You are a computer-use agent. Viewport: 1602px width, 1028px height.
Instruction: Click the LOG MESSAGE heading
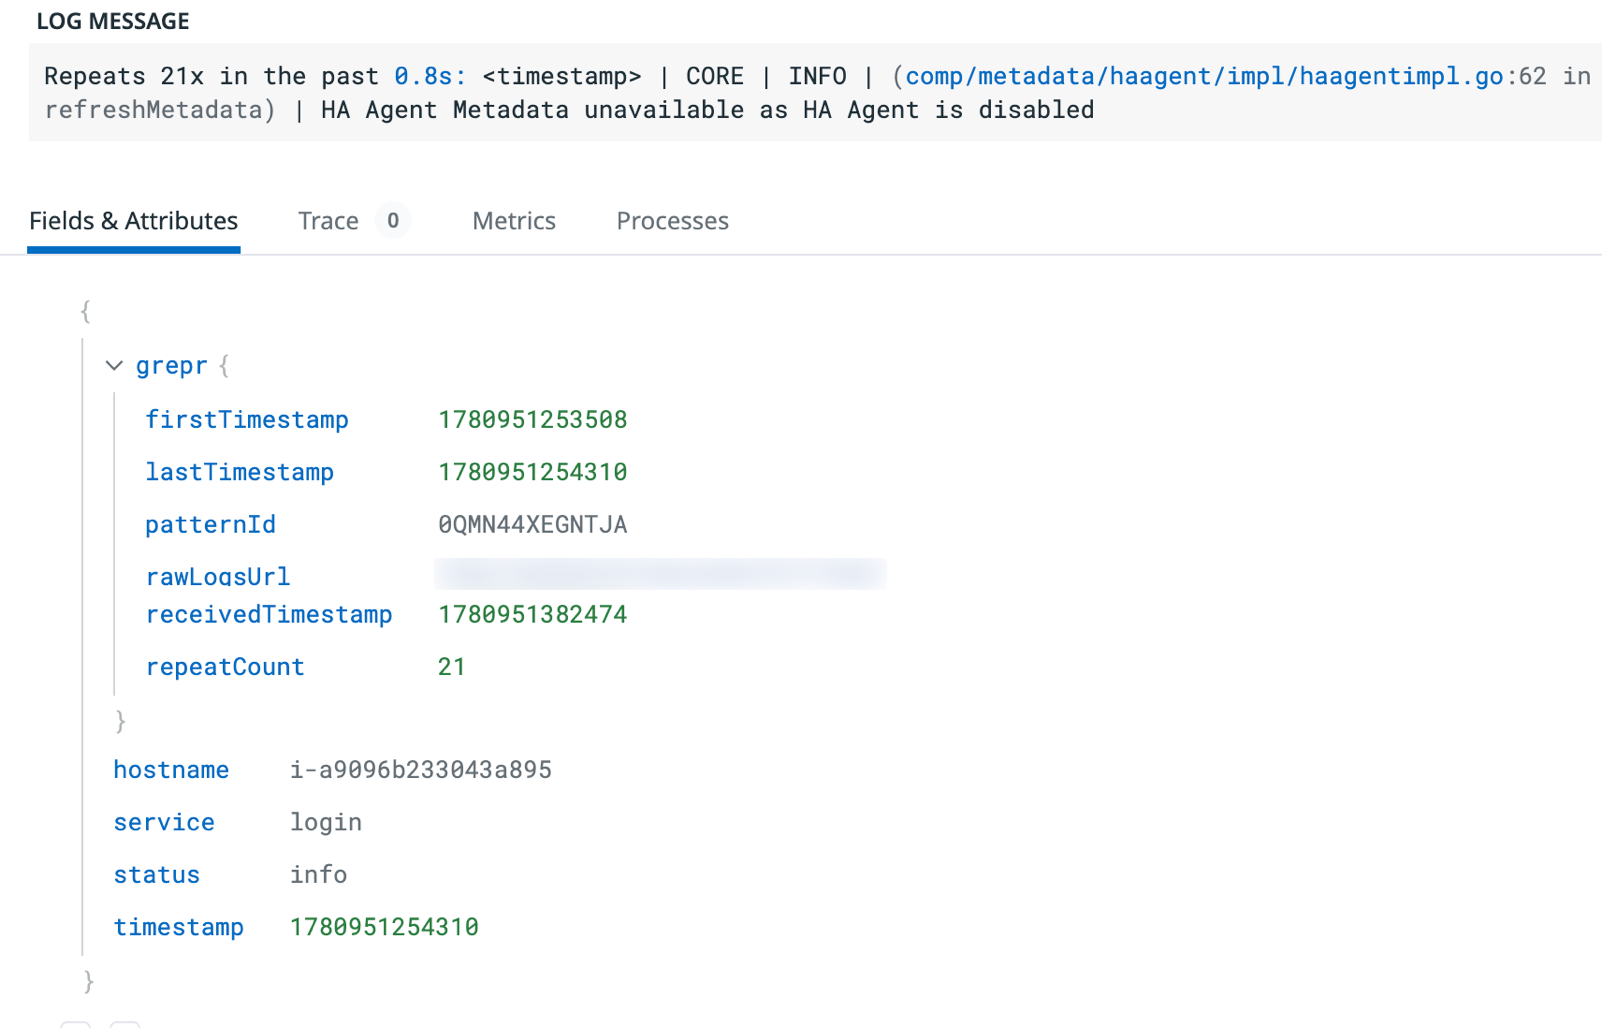coord(113,21)
